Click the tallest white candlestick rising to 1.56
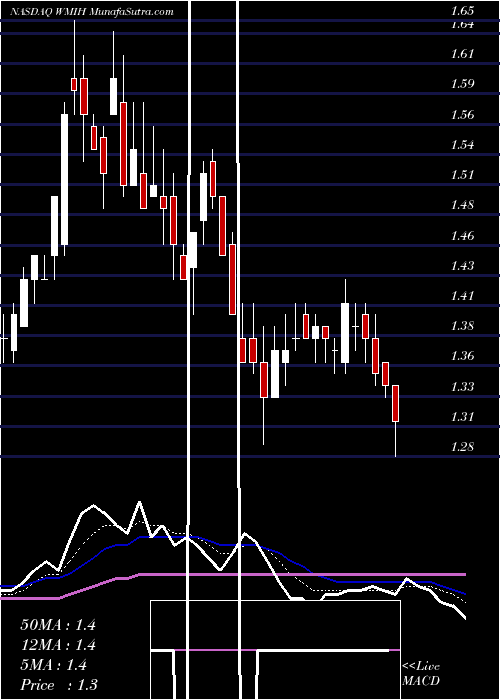 [x=65, y=179]
